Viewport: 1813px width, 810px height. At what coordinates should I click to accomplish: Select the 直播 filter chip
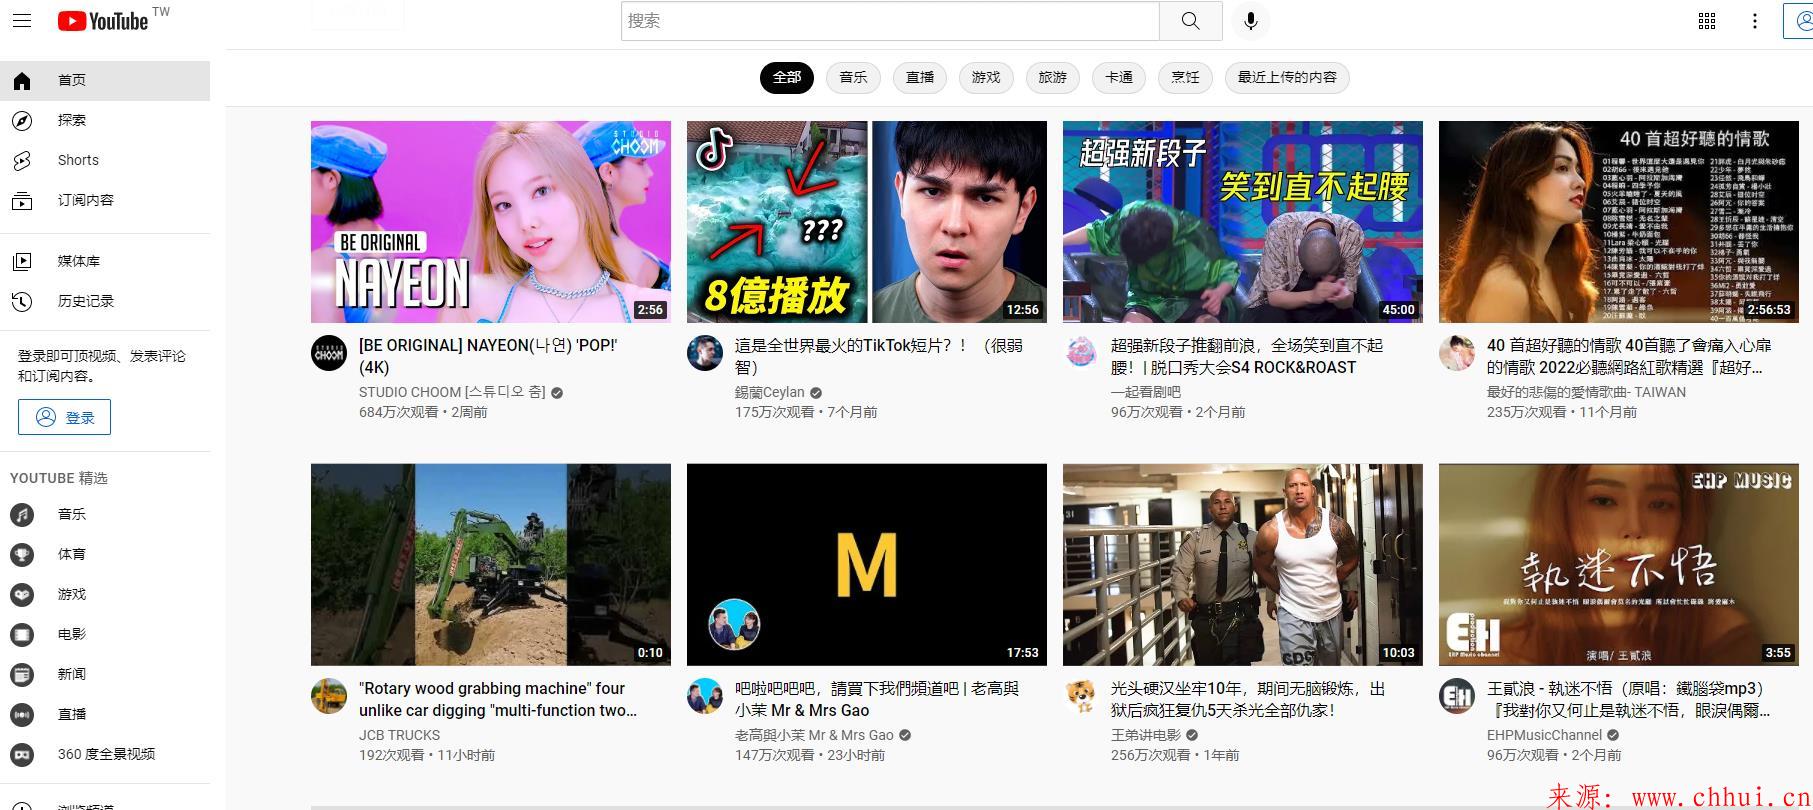point(920,78)
